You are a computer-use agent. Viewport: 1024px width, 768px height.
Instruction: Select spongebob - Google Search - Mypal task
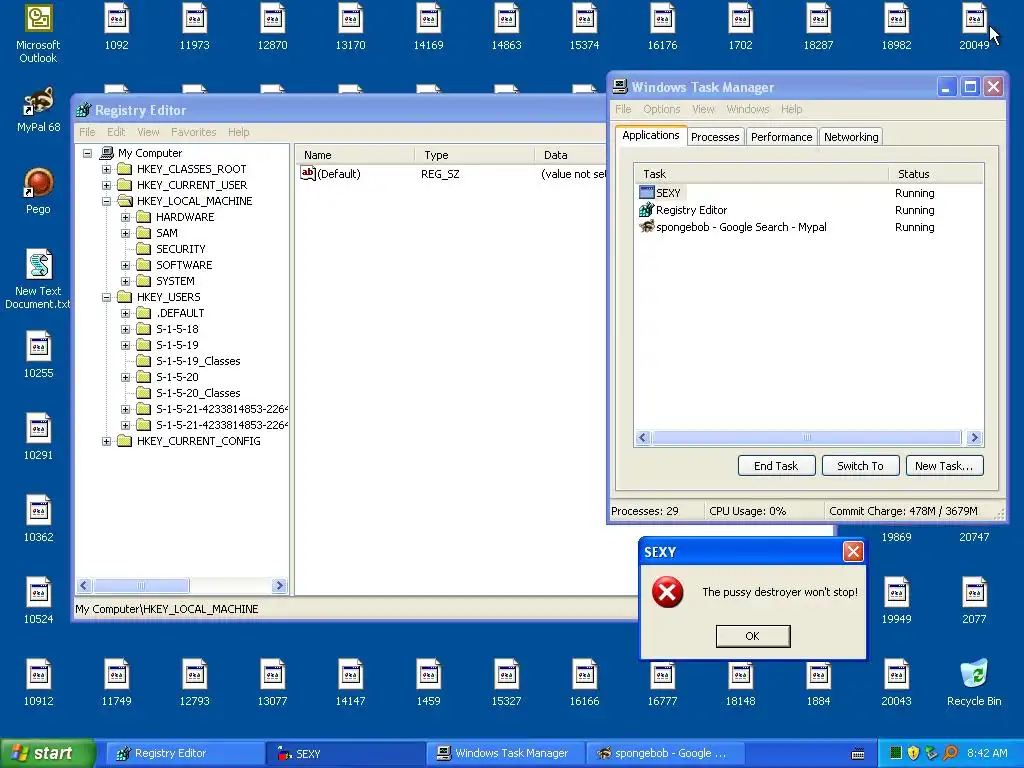[x=741, y=227]
